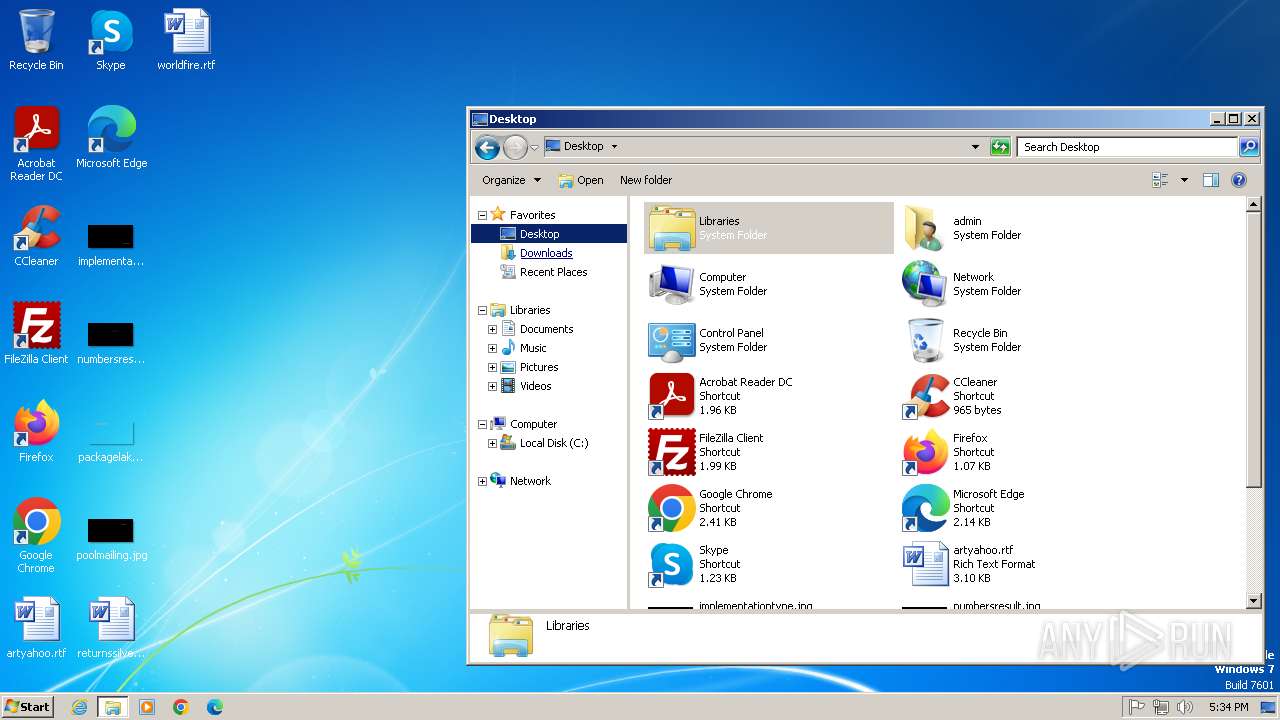The width and height of the screenshot is (1280, 720).
Task: Select Acrobat Reader DC shortcut in Explorer
Action: 768,396
